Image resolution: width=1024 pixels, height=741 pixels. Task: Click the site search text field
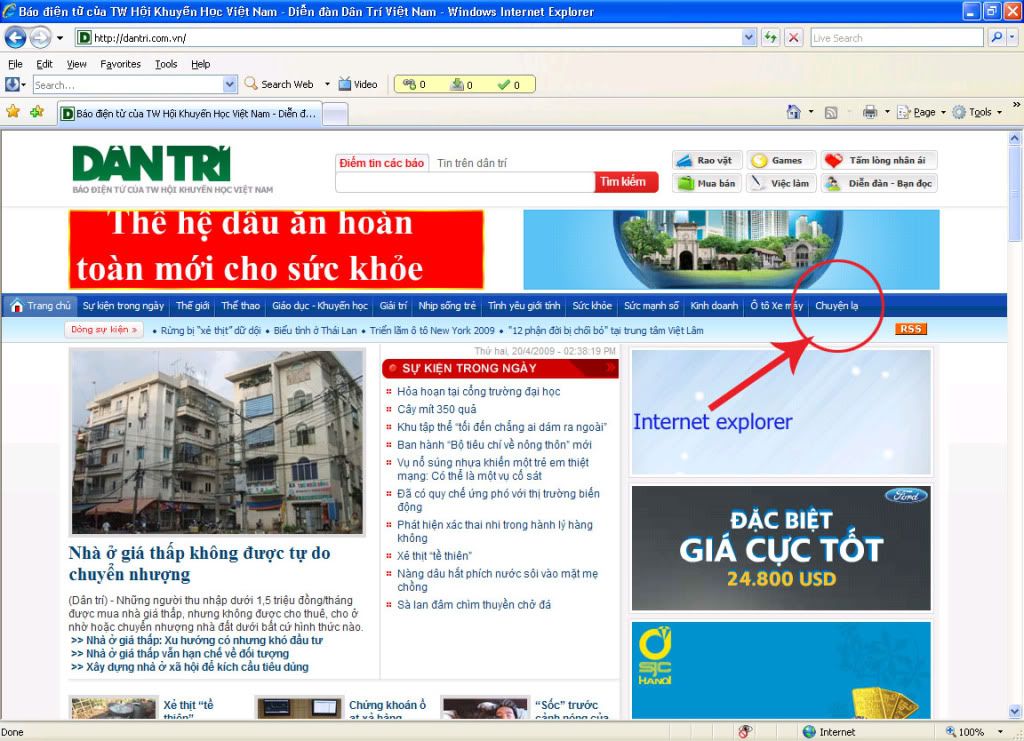click(x=464, y=183)
